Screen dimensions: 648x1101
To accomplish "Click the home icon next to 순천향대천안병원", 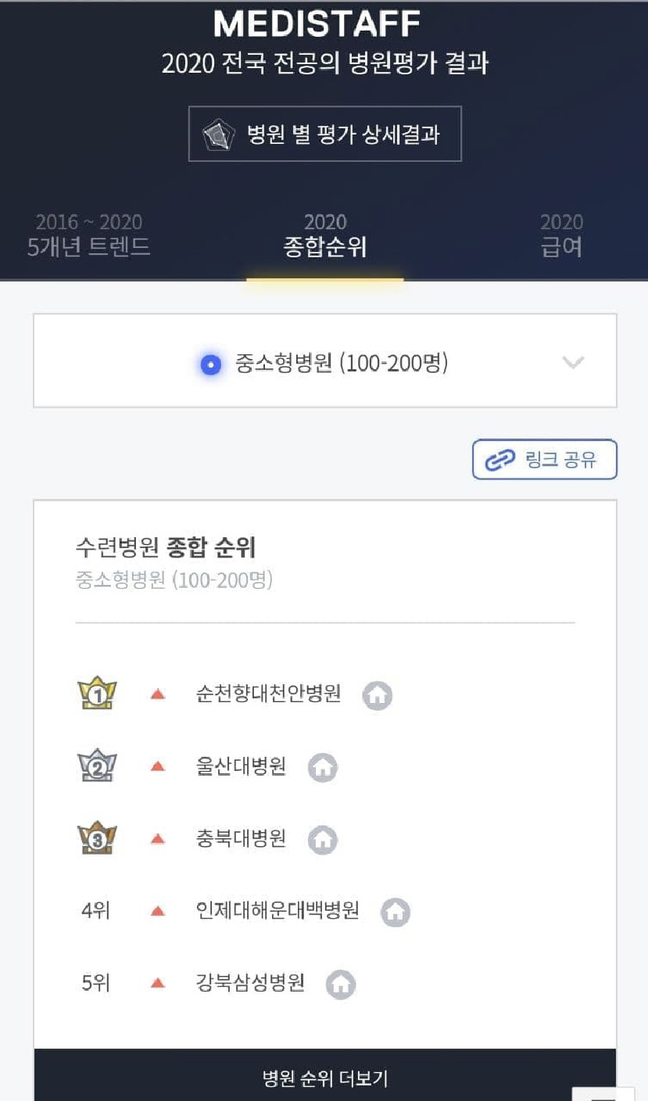I will (377, 695).
